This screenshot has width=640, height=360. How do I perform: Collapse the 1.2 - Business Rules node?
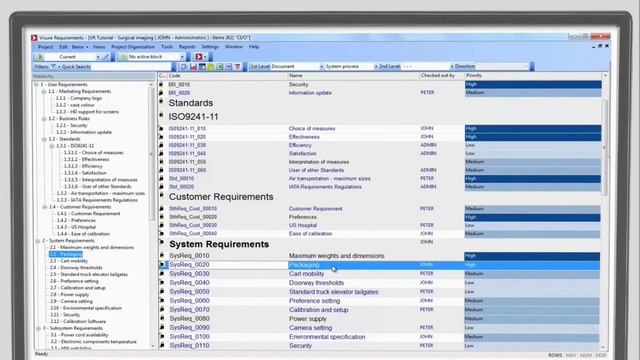[44, 119]
